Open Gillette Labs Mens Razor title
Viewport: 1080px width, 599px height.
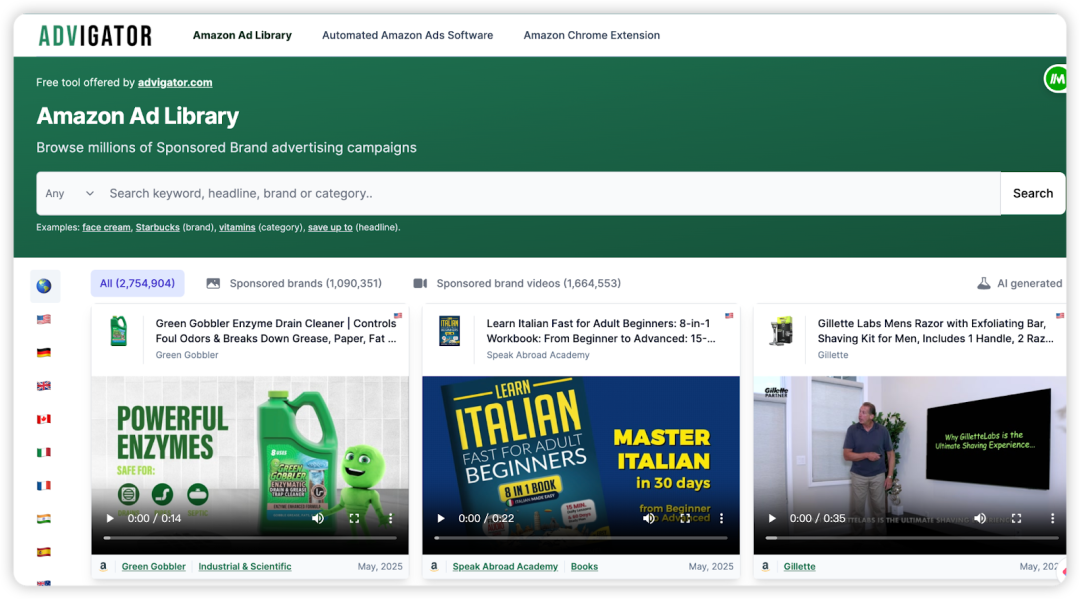935,330
